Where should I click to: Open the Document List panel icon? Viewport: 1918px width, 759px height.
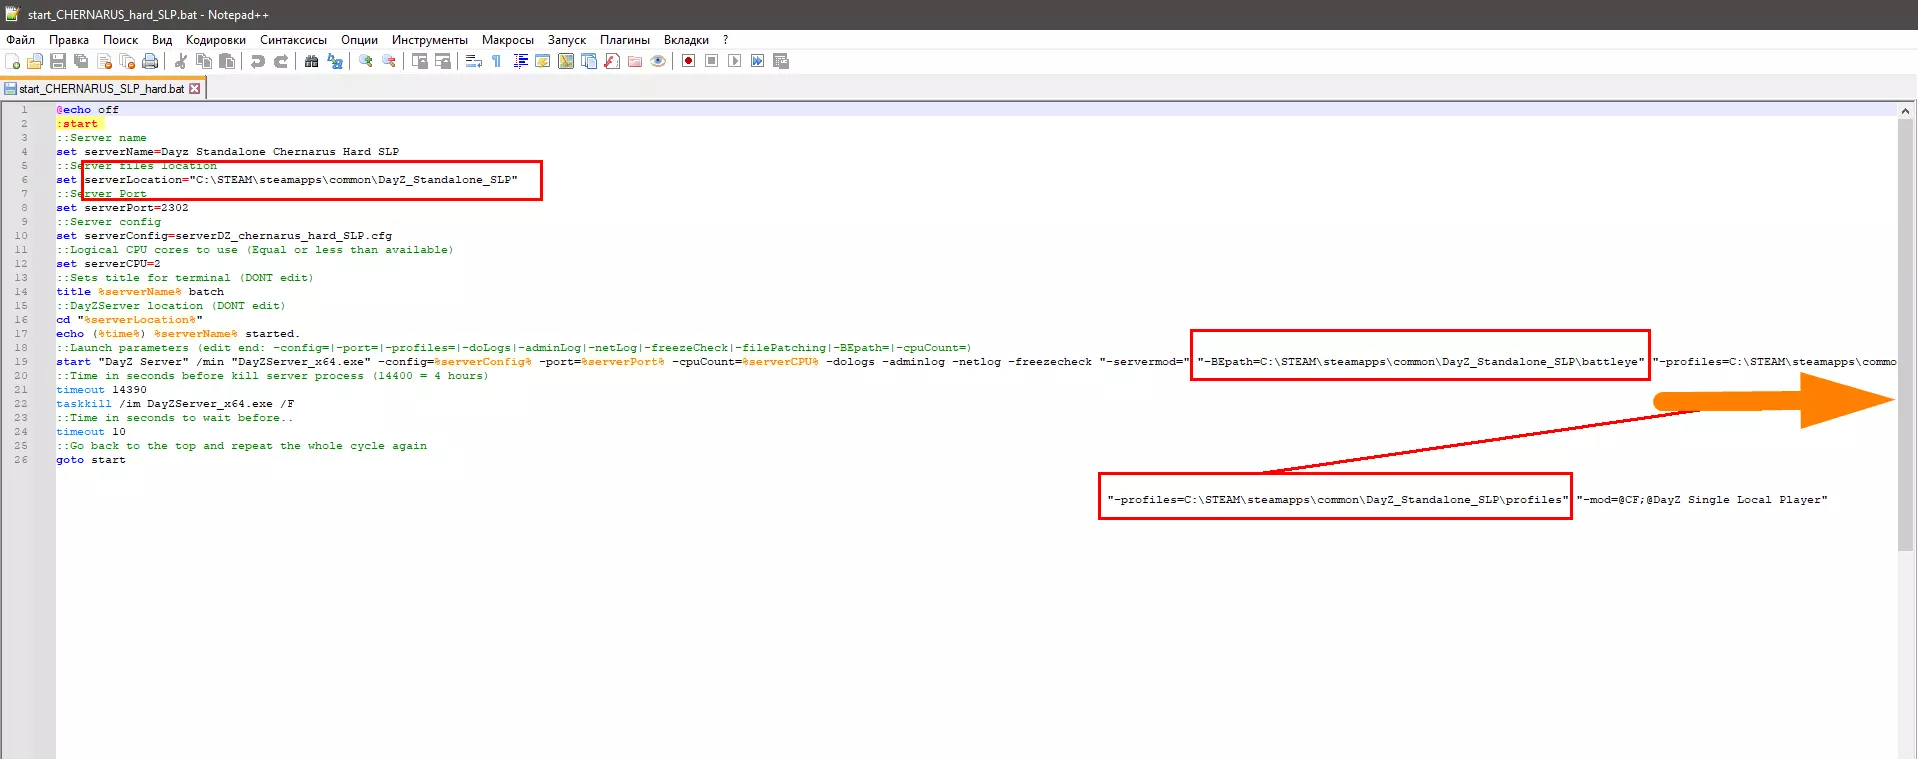(x=589, y=61)
